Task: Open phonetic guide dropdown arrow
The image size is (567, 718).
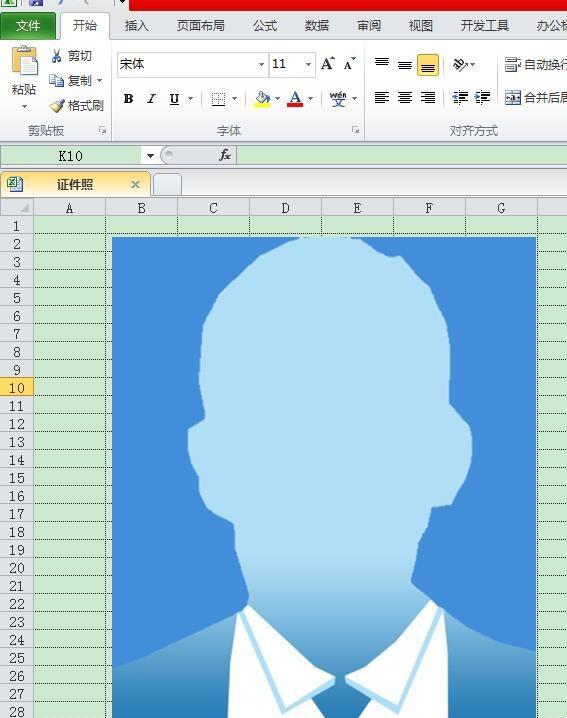Action: click(x=354, y=98)
